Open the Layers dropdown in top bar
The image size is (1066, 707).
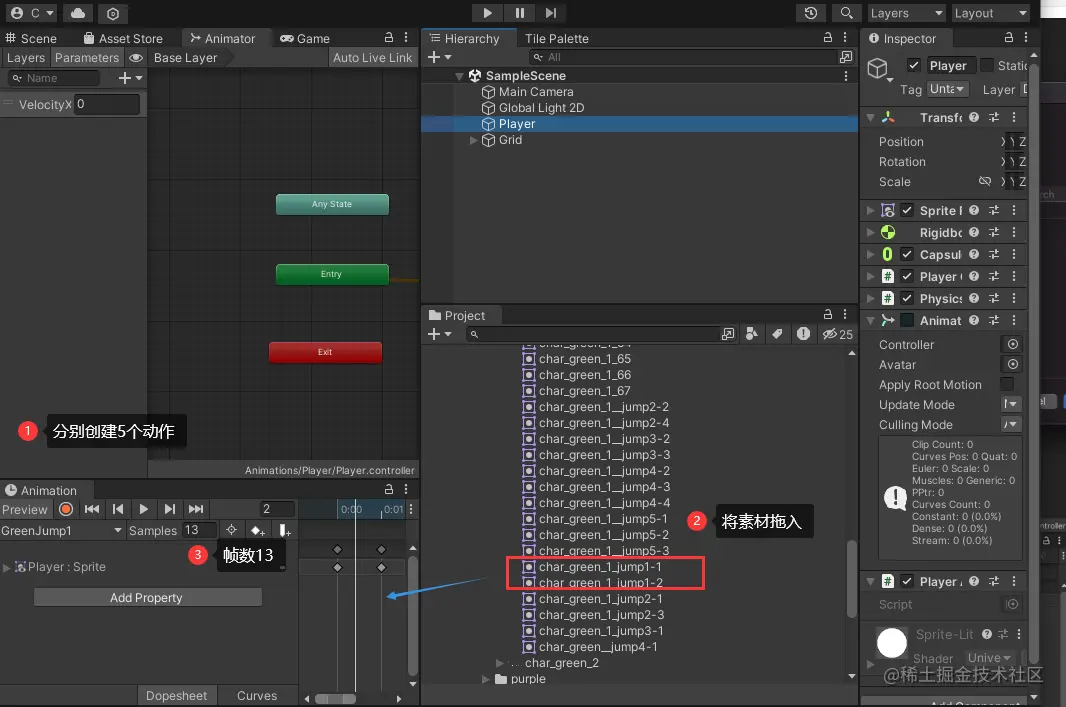tap(906, 13)
